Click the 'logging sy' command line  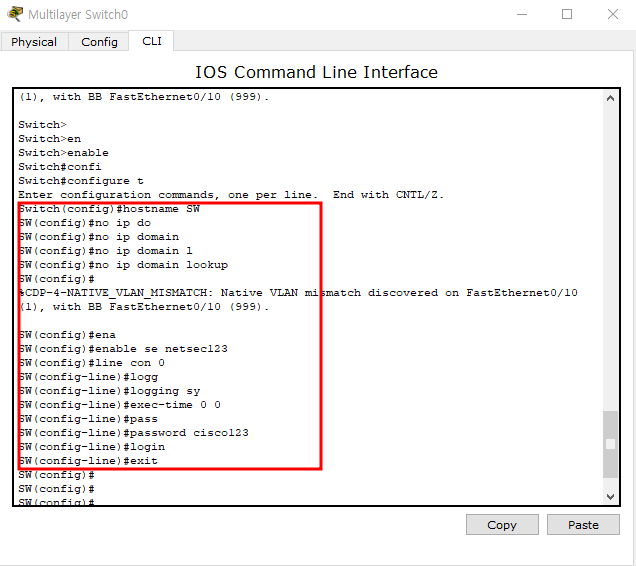coord(109,391)
